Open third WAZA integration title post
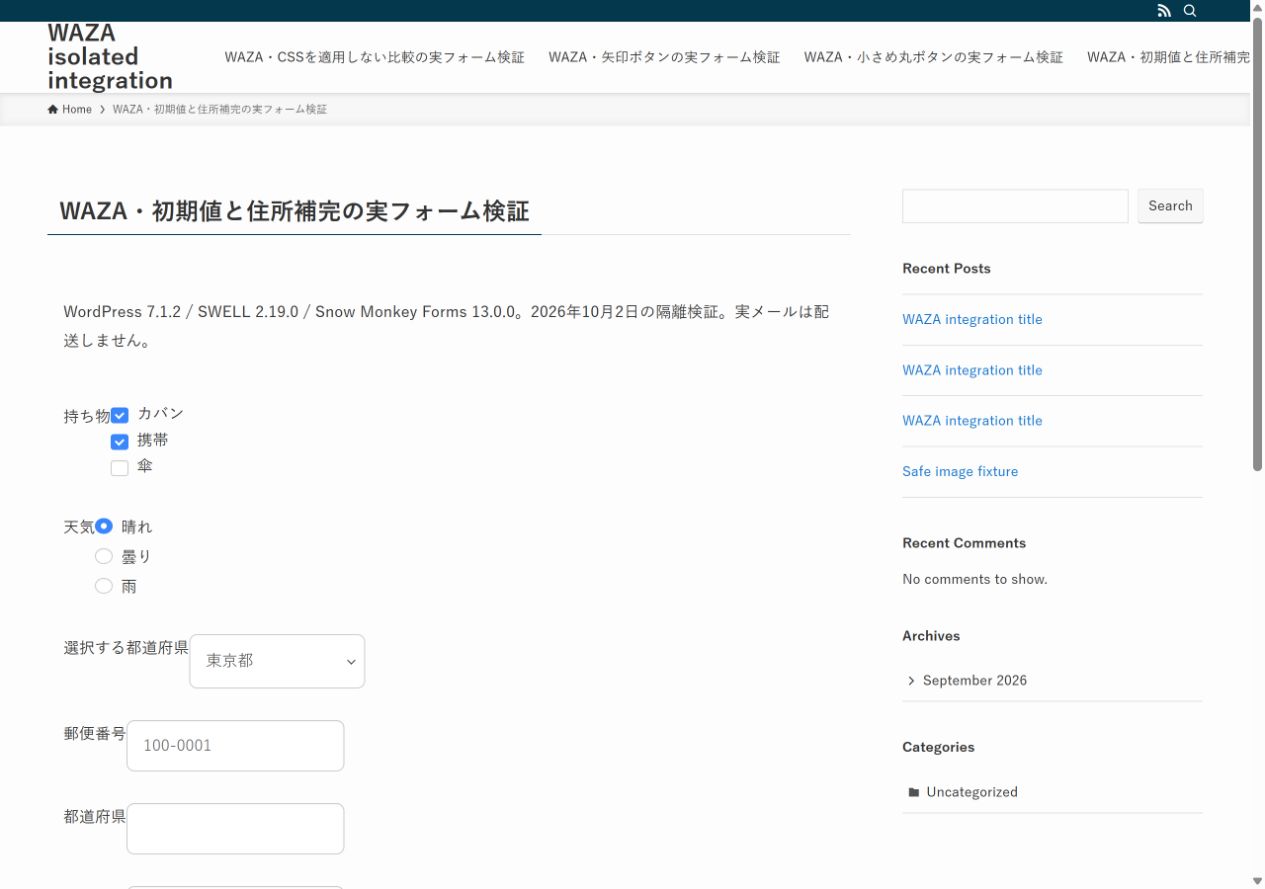Screen dimensions: 1265x889 [x=972, y=421]
